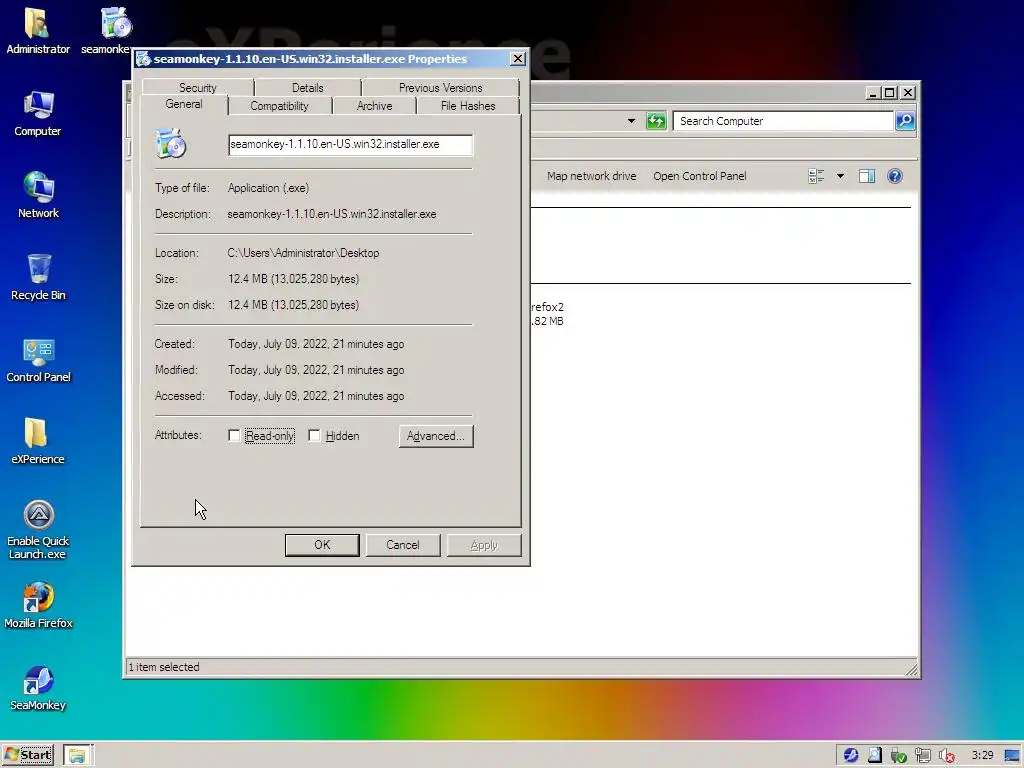Switch to the Compatibility tab
The width and height of the screenshot is (1024, 768).
[280, 106]
